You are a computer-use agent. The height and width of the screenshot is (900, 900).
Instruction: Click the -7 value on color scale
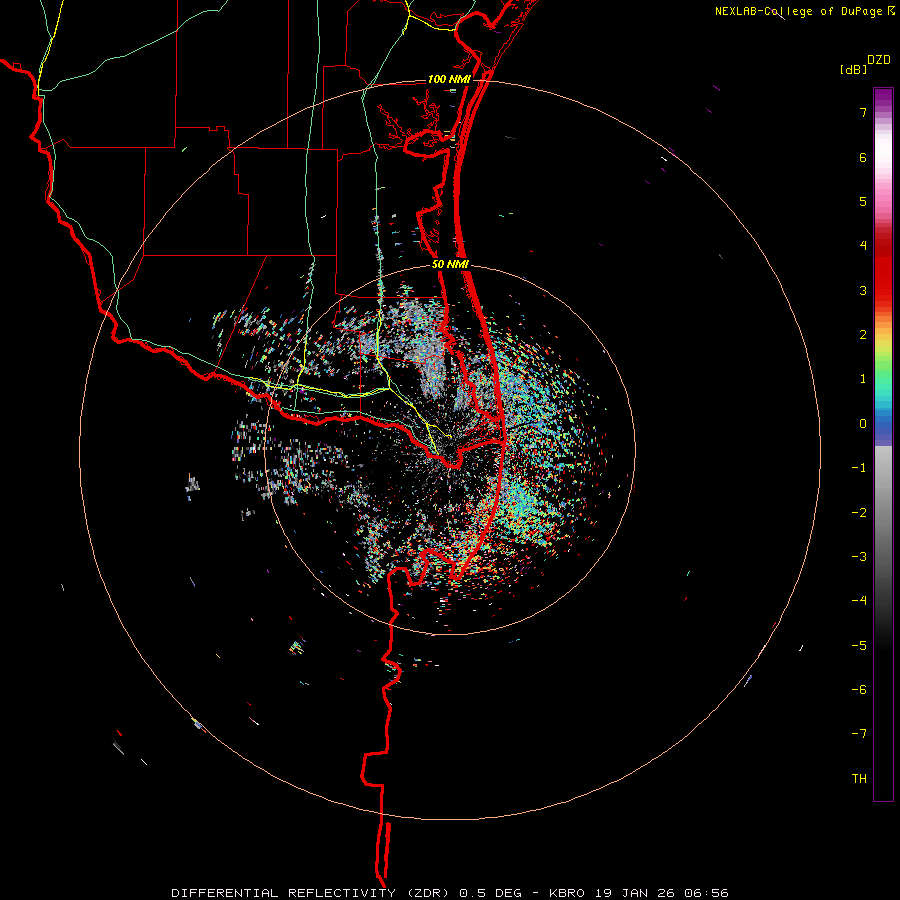[859, 734]
